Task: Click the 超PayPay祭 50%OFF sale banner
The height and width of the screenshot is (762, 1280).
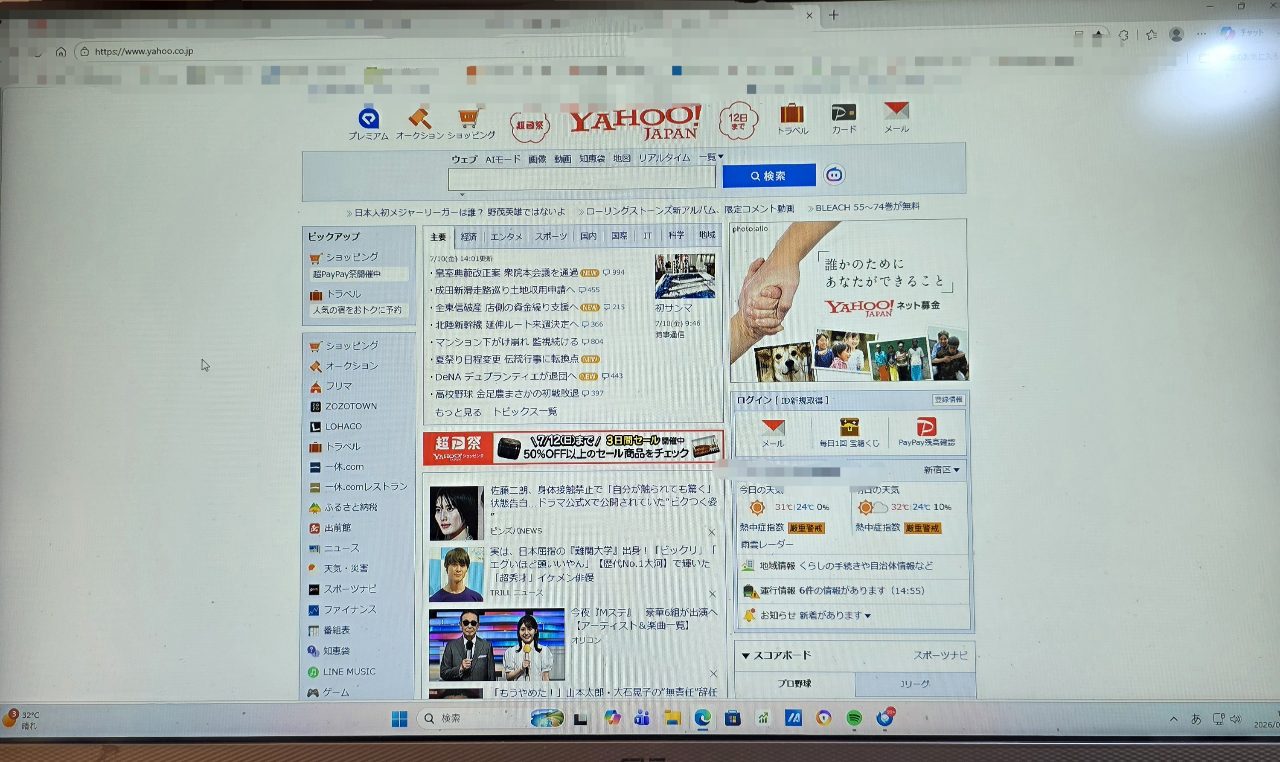Action: coord(573,448)
